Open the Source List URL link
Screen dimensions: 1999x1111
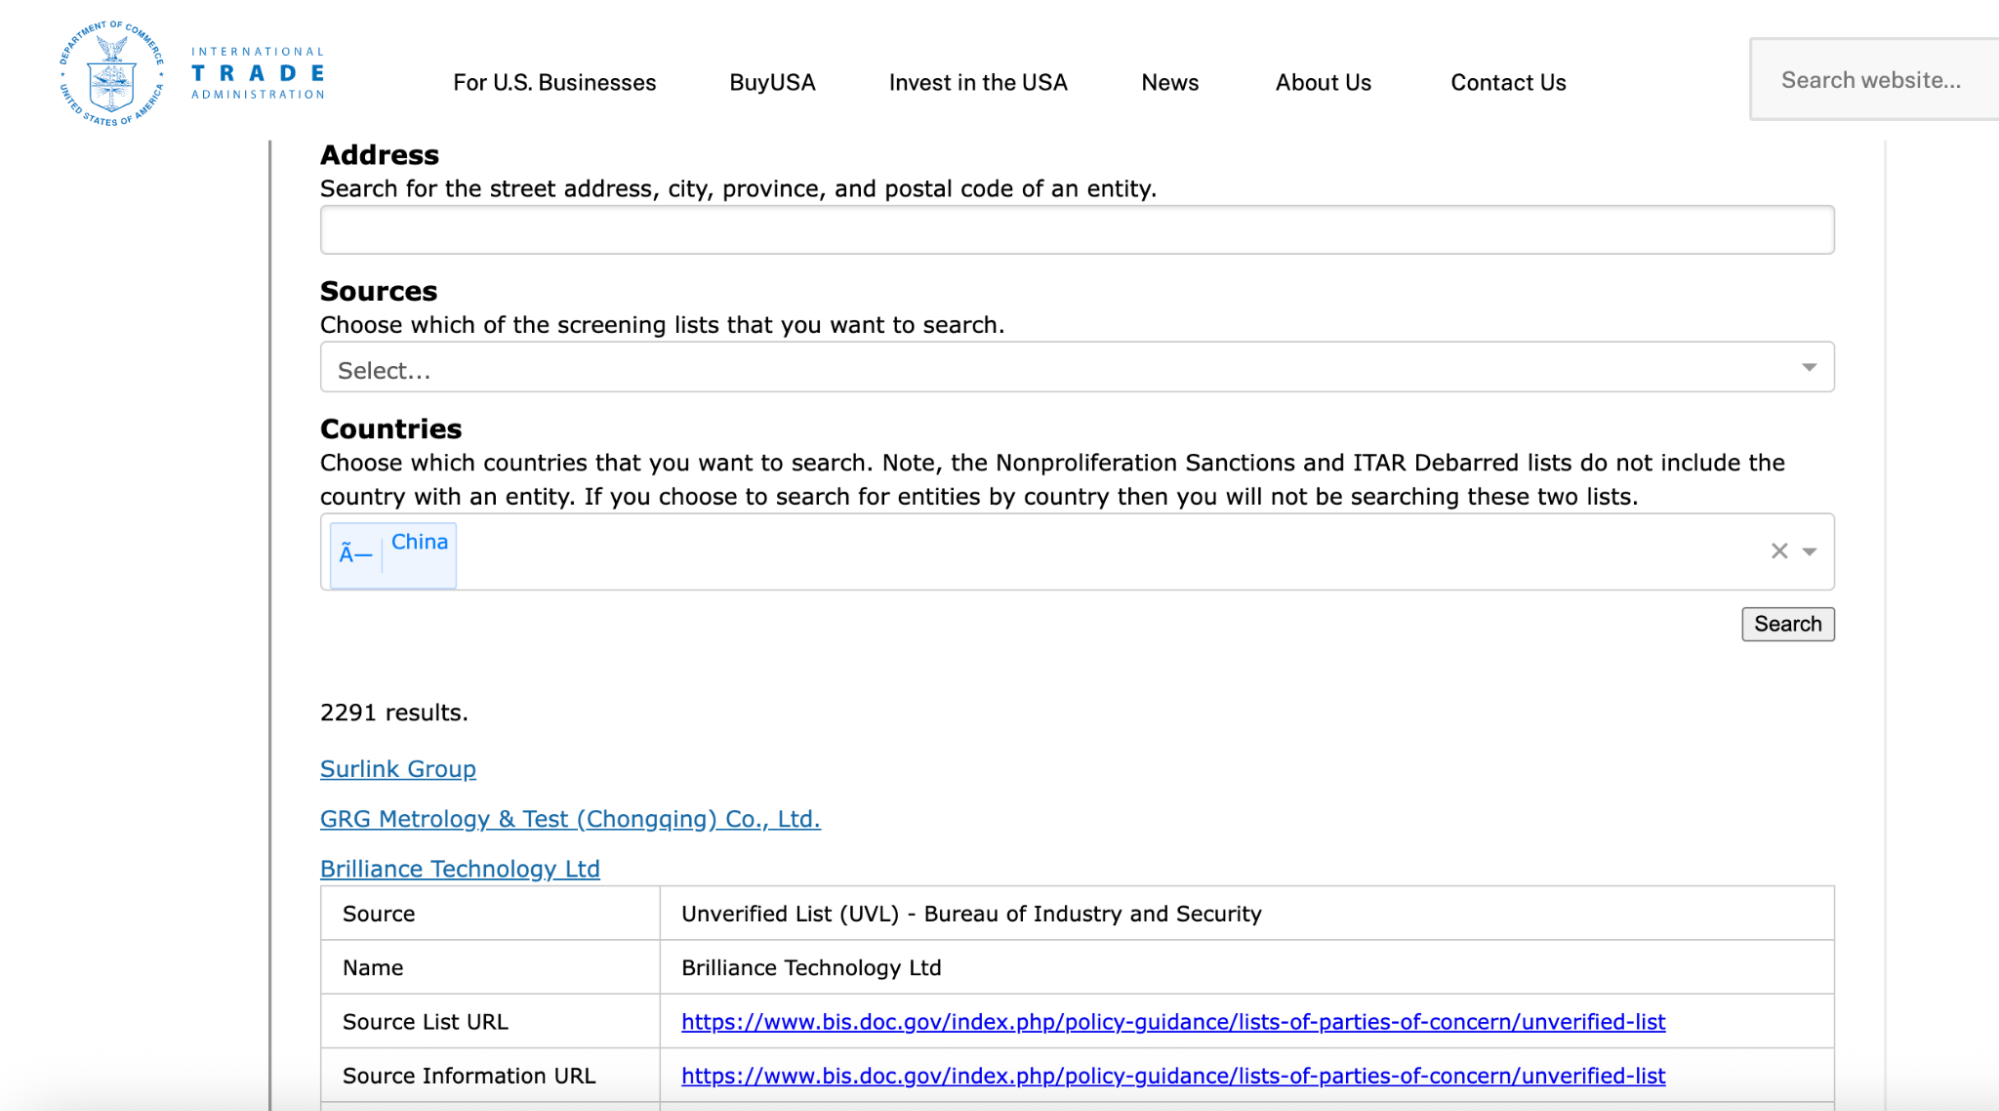1172,1022
